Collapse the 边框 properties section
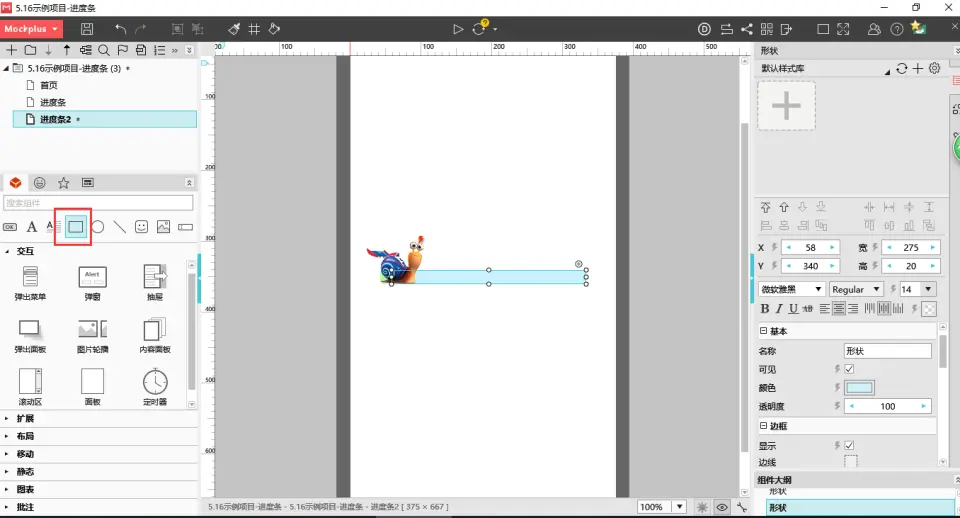This screenshot has height=518, width=960. [x=763, y=426]
